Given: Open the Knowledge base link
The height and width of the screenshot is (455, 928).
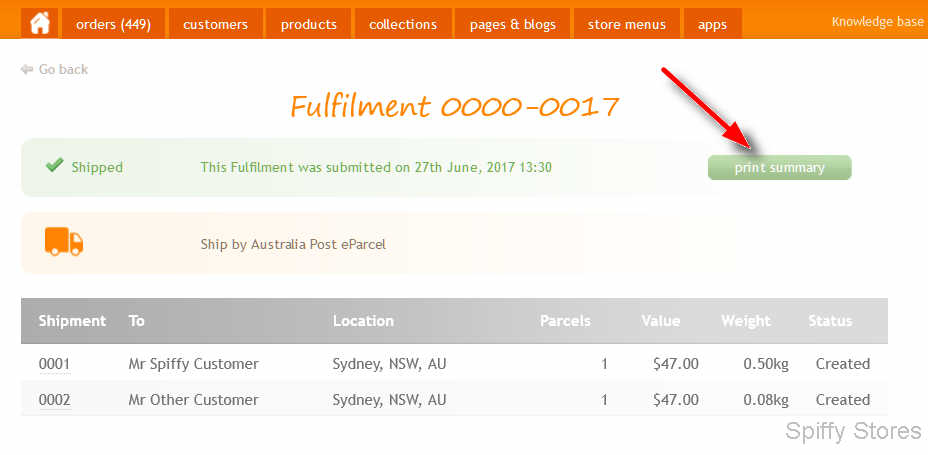Looking at the screenshot, I should pos(877,22).
